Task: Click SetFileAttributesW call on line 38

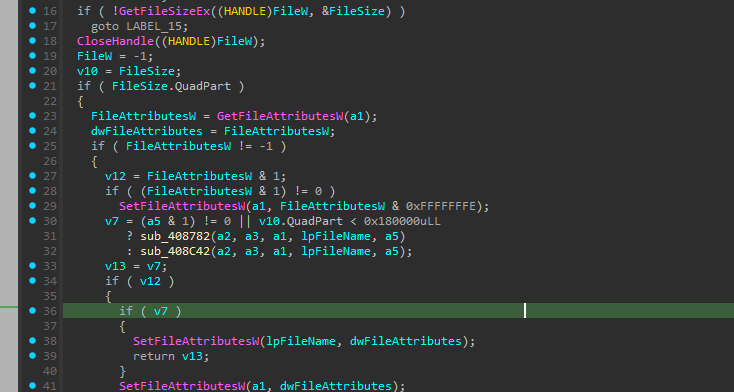Action: pyautogui.click(x=196, y=341)
